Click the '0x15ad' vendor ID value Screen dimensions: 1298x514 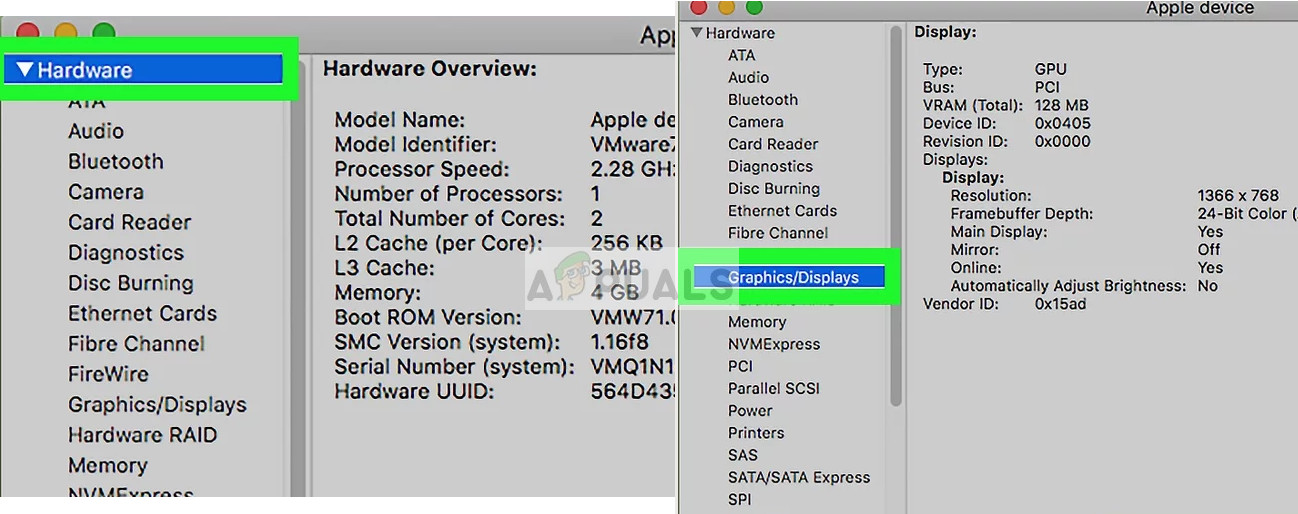[1062, 303]
